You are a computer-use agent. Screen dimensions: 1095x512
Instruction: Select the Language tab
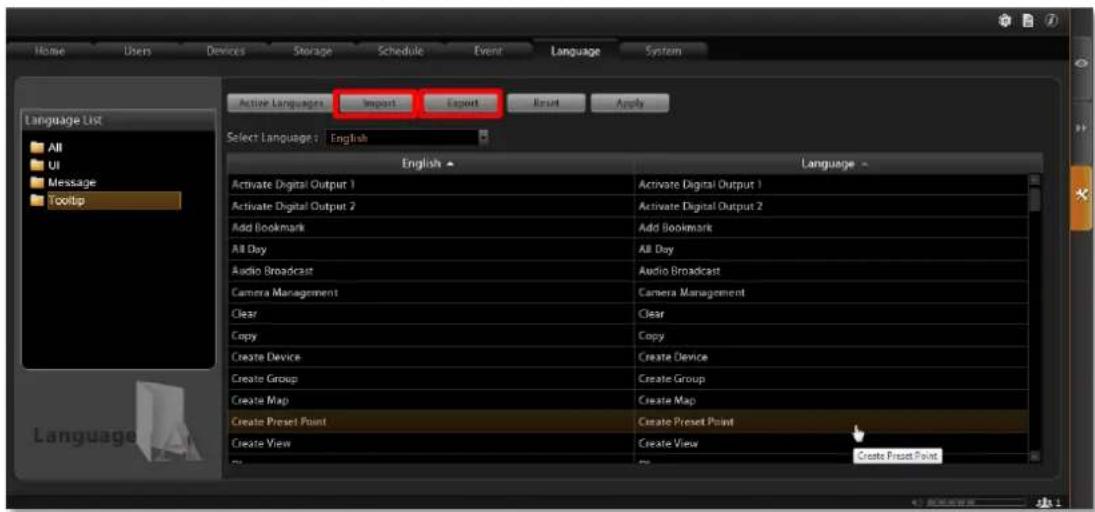click(x=575, y=51)
